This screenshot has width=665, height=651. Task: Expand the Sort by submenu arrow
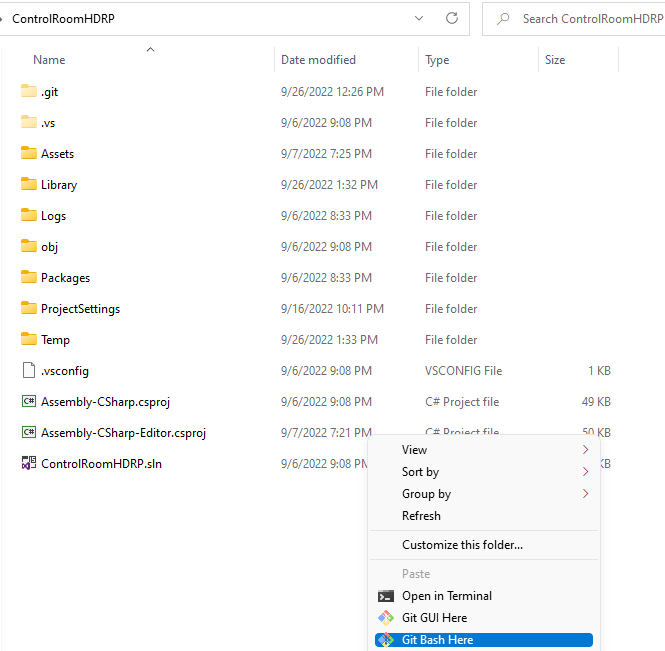pyautogui.click(x=586, y=472)
